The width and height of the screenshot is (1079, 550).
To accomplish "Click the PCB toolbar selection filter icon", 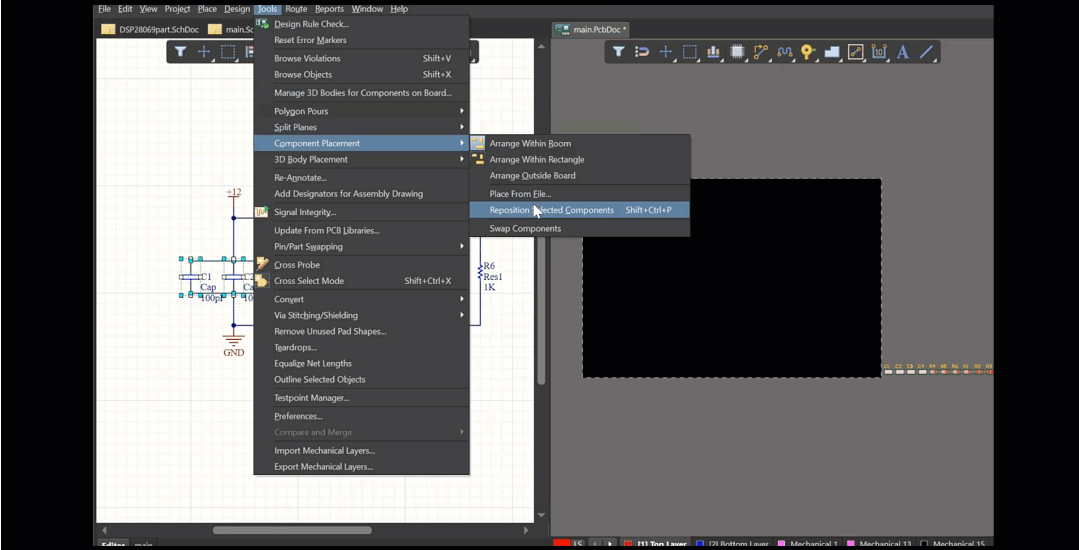I will tap(618, 52).
